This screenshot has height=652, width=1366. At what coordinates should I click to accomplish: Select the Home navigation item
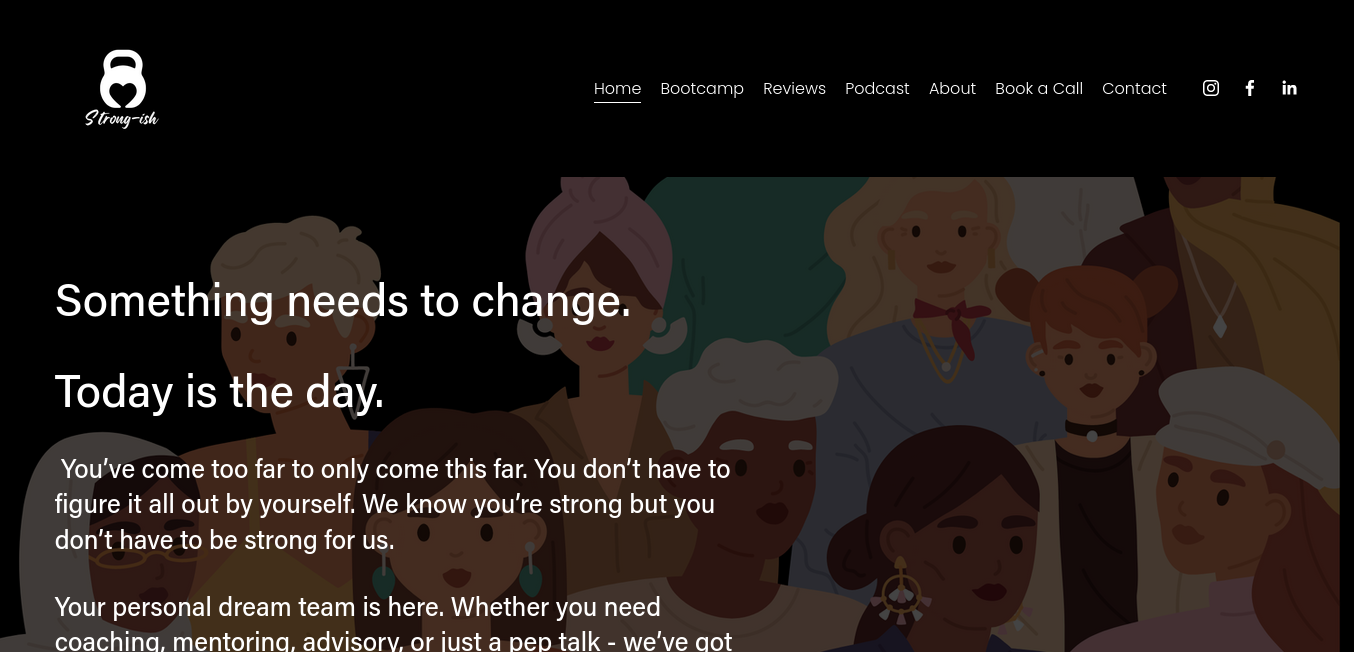[617, 88]
